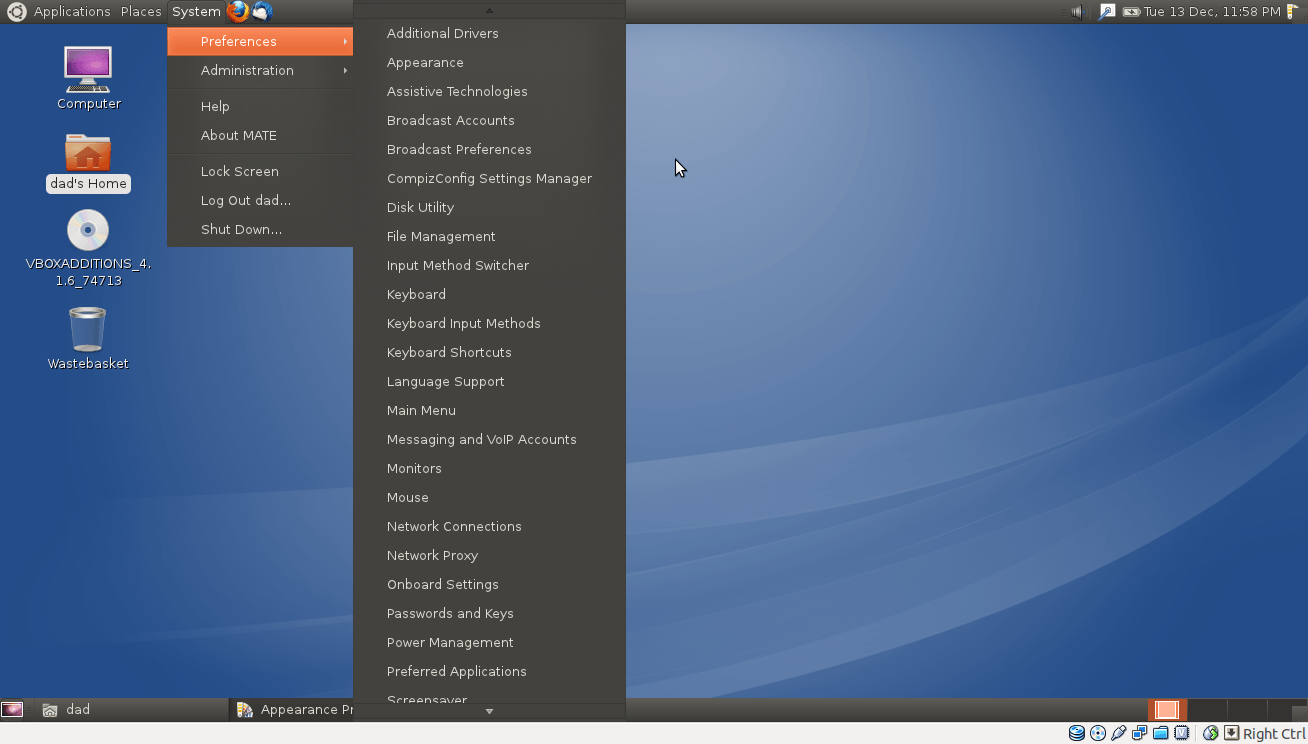Open Monitors preferences
This screenshot has width=1308, height=744.
(489, 468)
